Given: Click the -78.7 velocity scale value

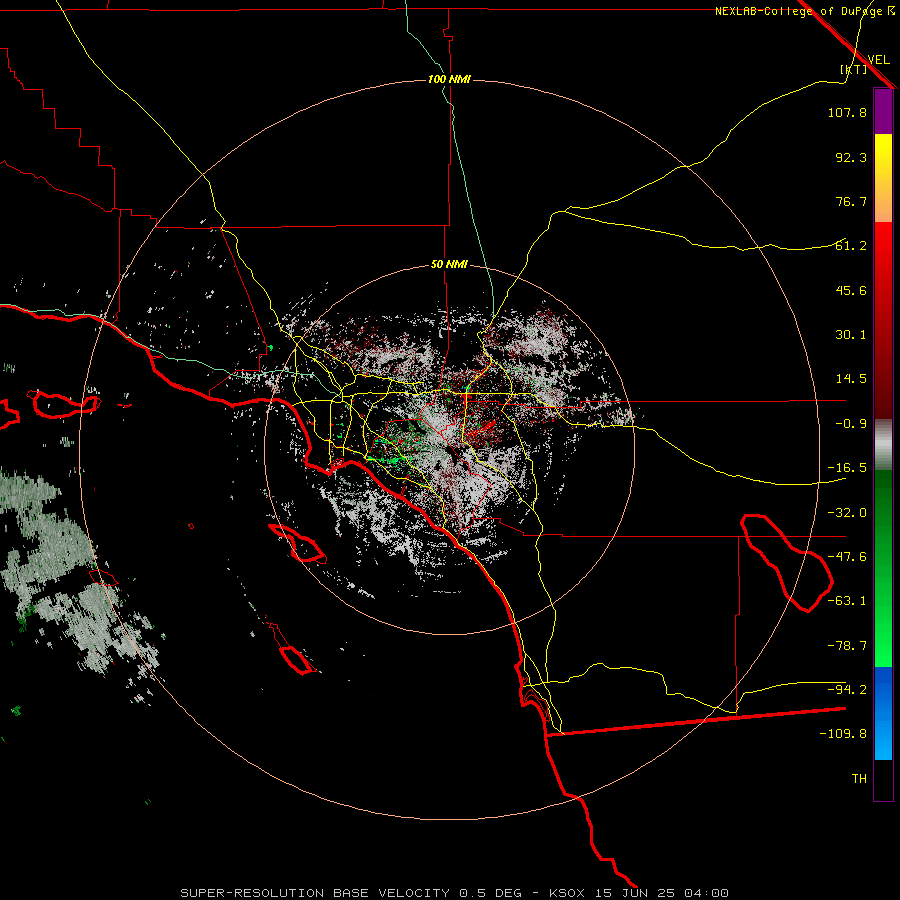Looking at the screenshot, I should (847, 646).
